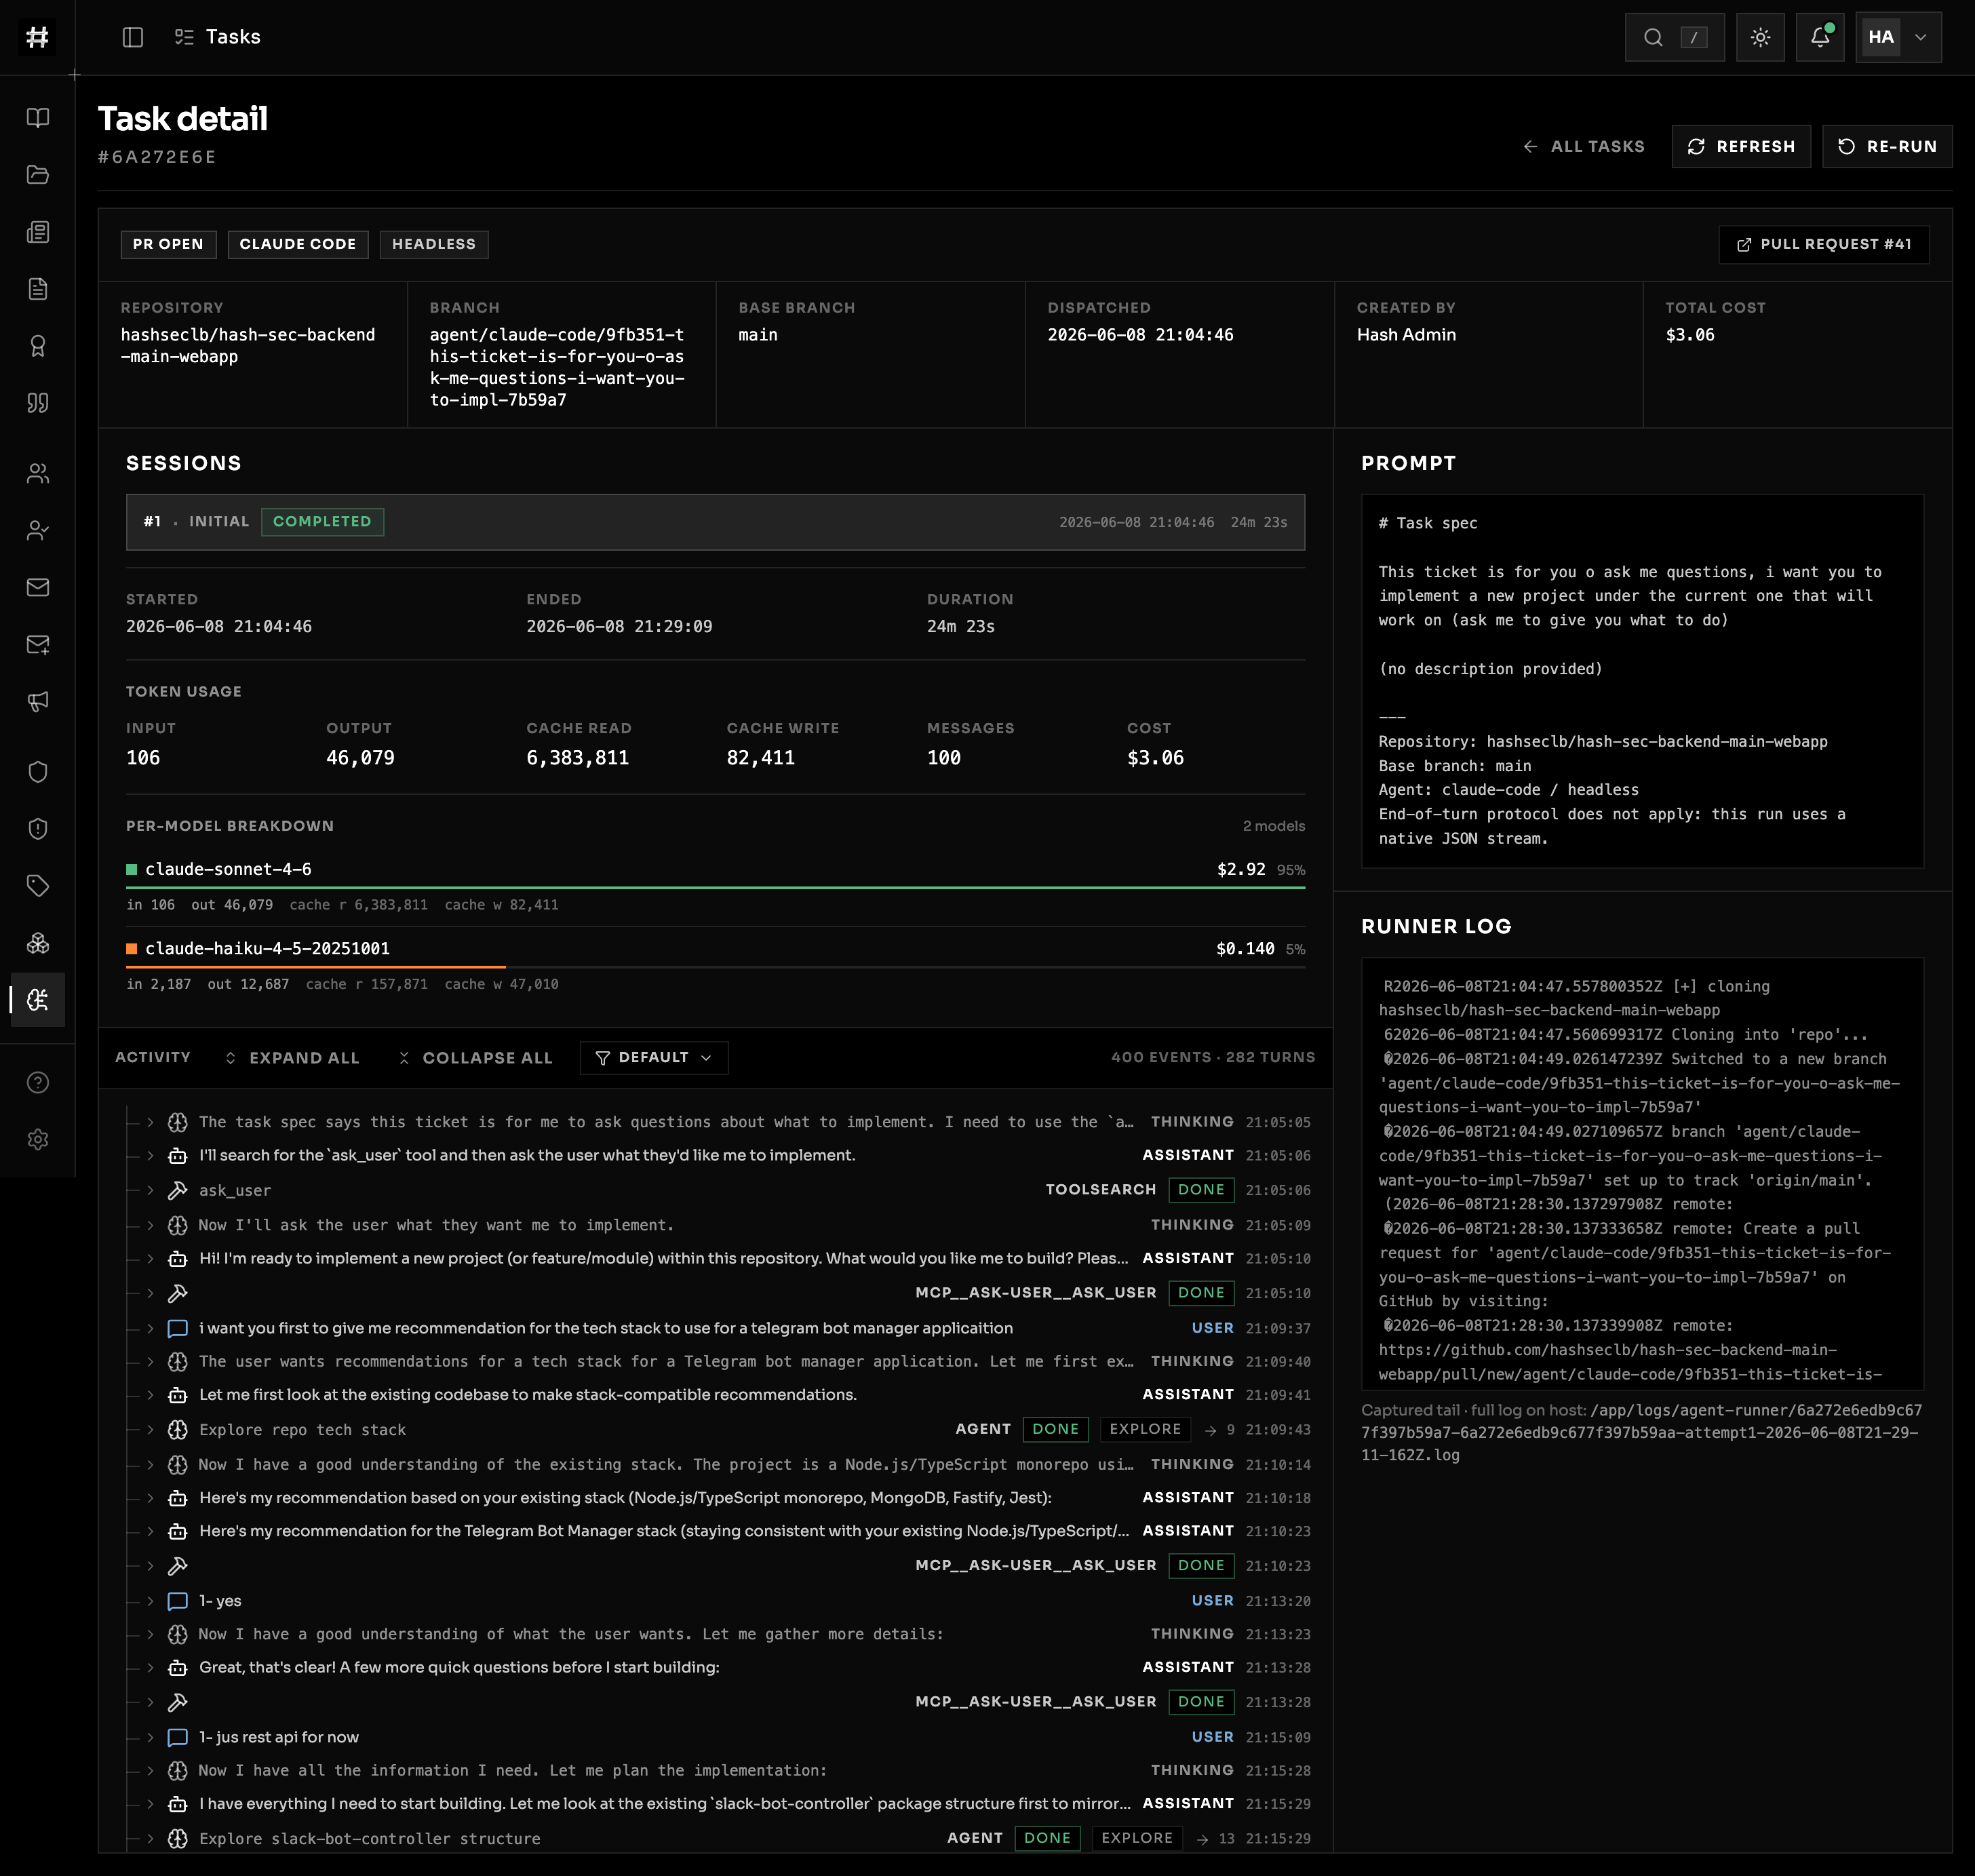Open the newspaper icon in sidebar
This screenshot has width=1975, height=1876.
tap(38, 232)
